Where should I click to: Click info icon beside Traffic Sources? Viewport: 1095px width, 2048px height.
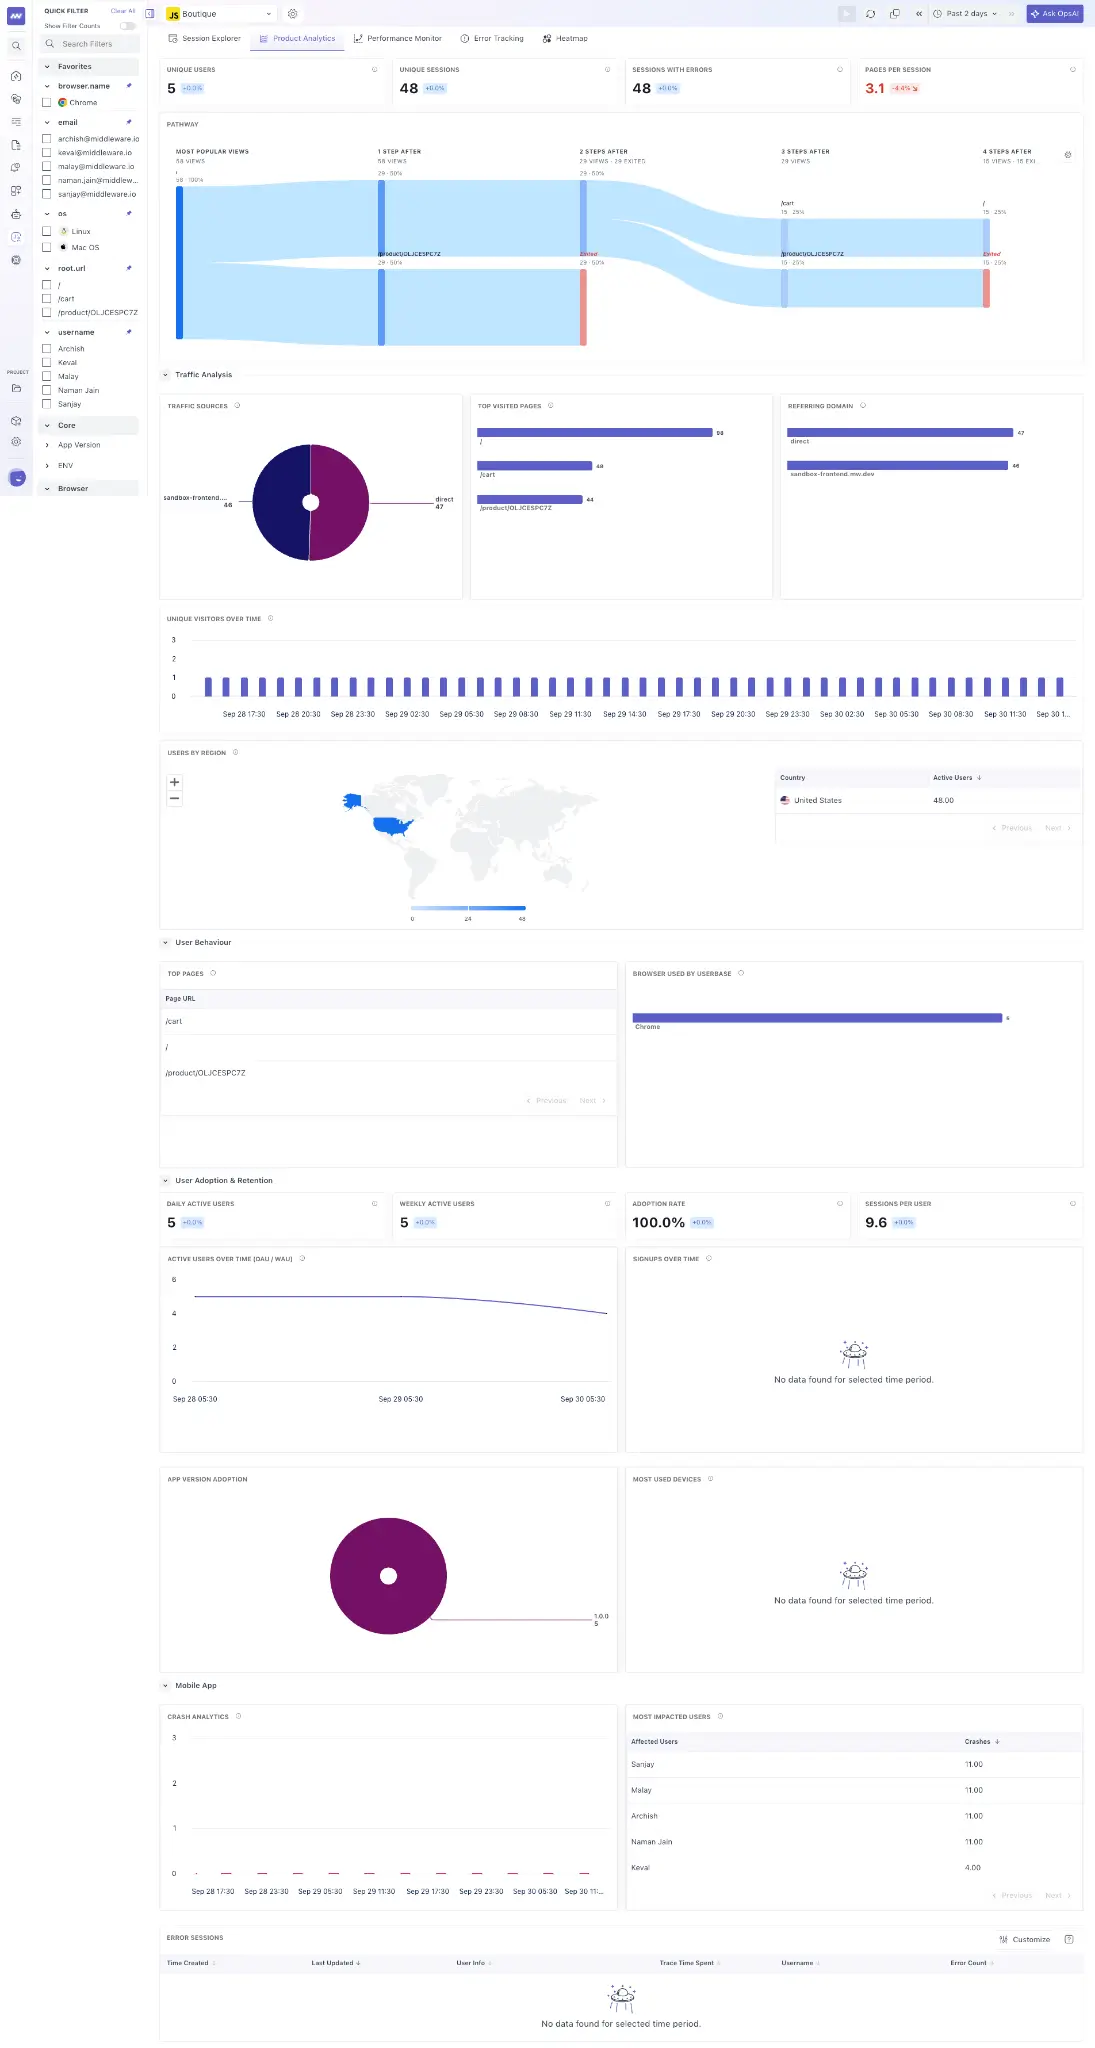tap(237, 406)
